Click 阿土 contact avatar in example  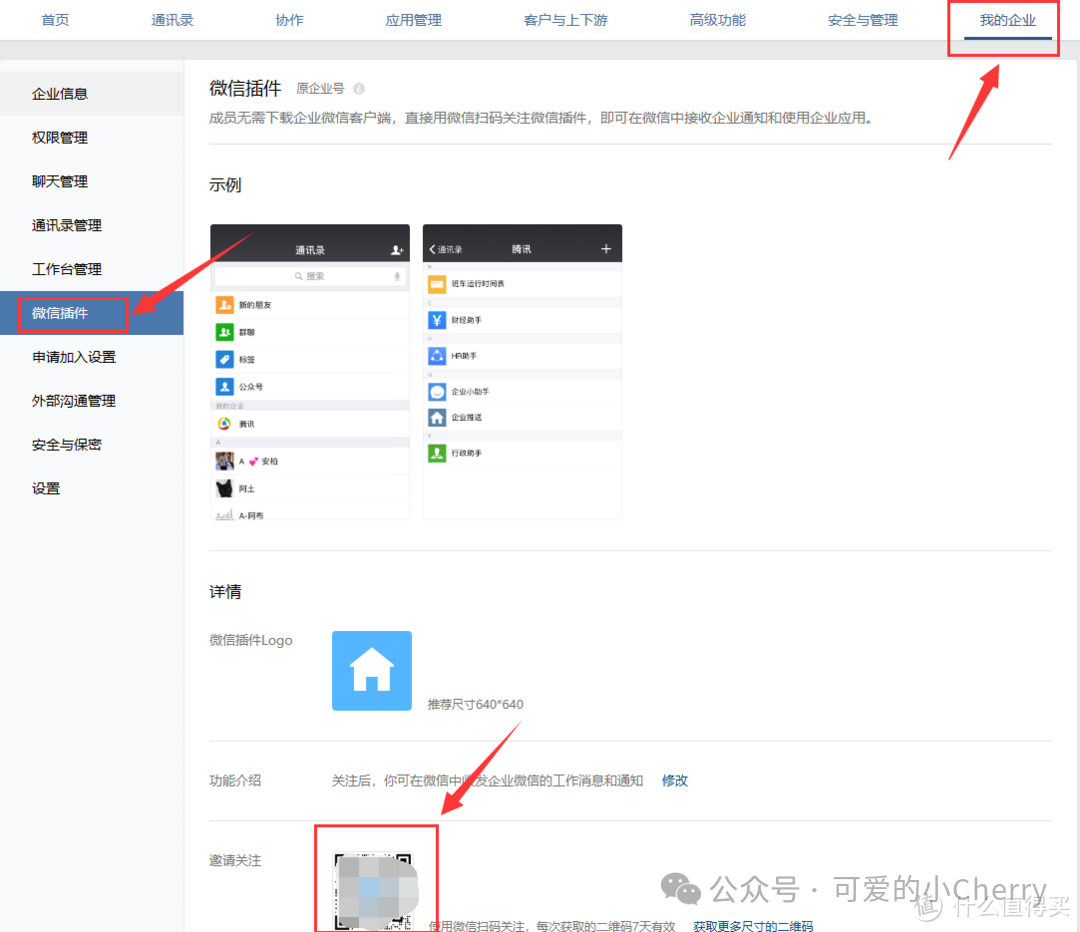click(x=225, y=488)
